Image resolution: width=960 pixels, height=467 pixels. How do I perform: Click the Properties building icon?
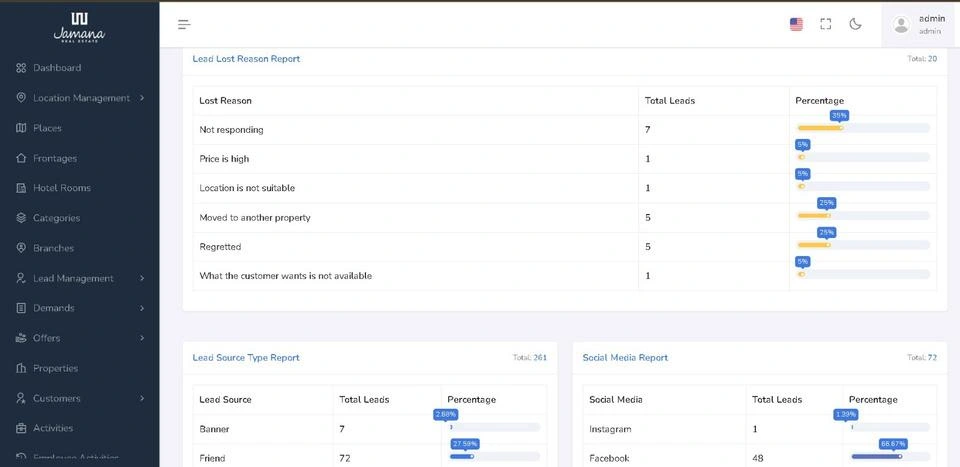(21, 368)
